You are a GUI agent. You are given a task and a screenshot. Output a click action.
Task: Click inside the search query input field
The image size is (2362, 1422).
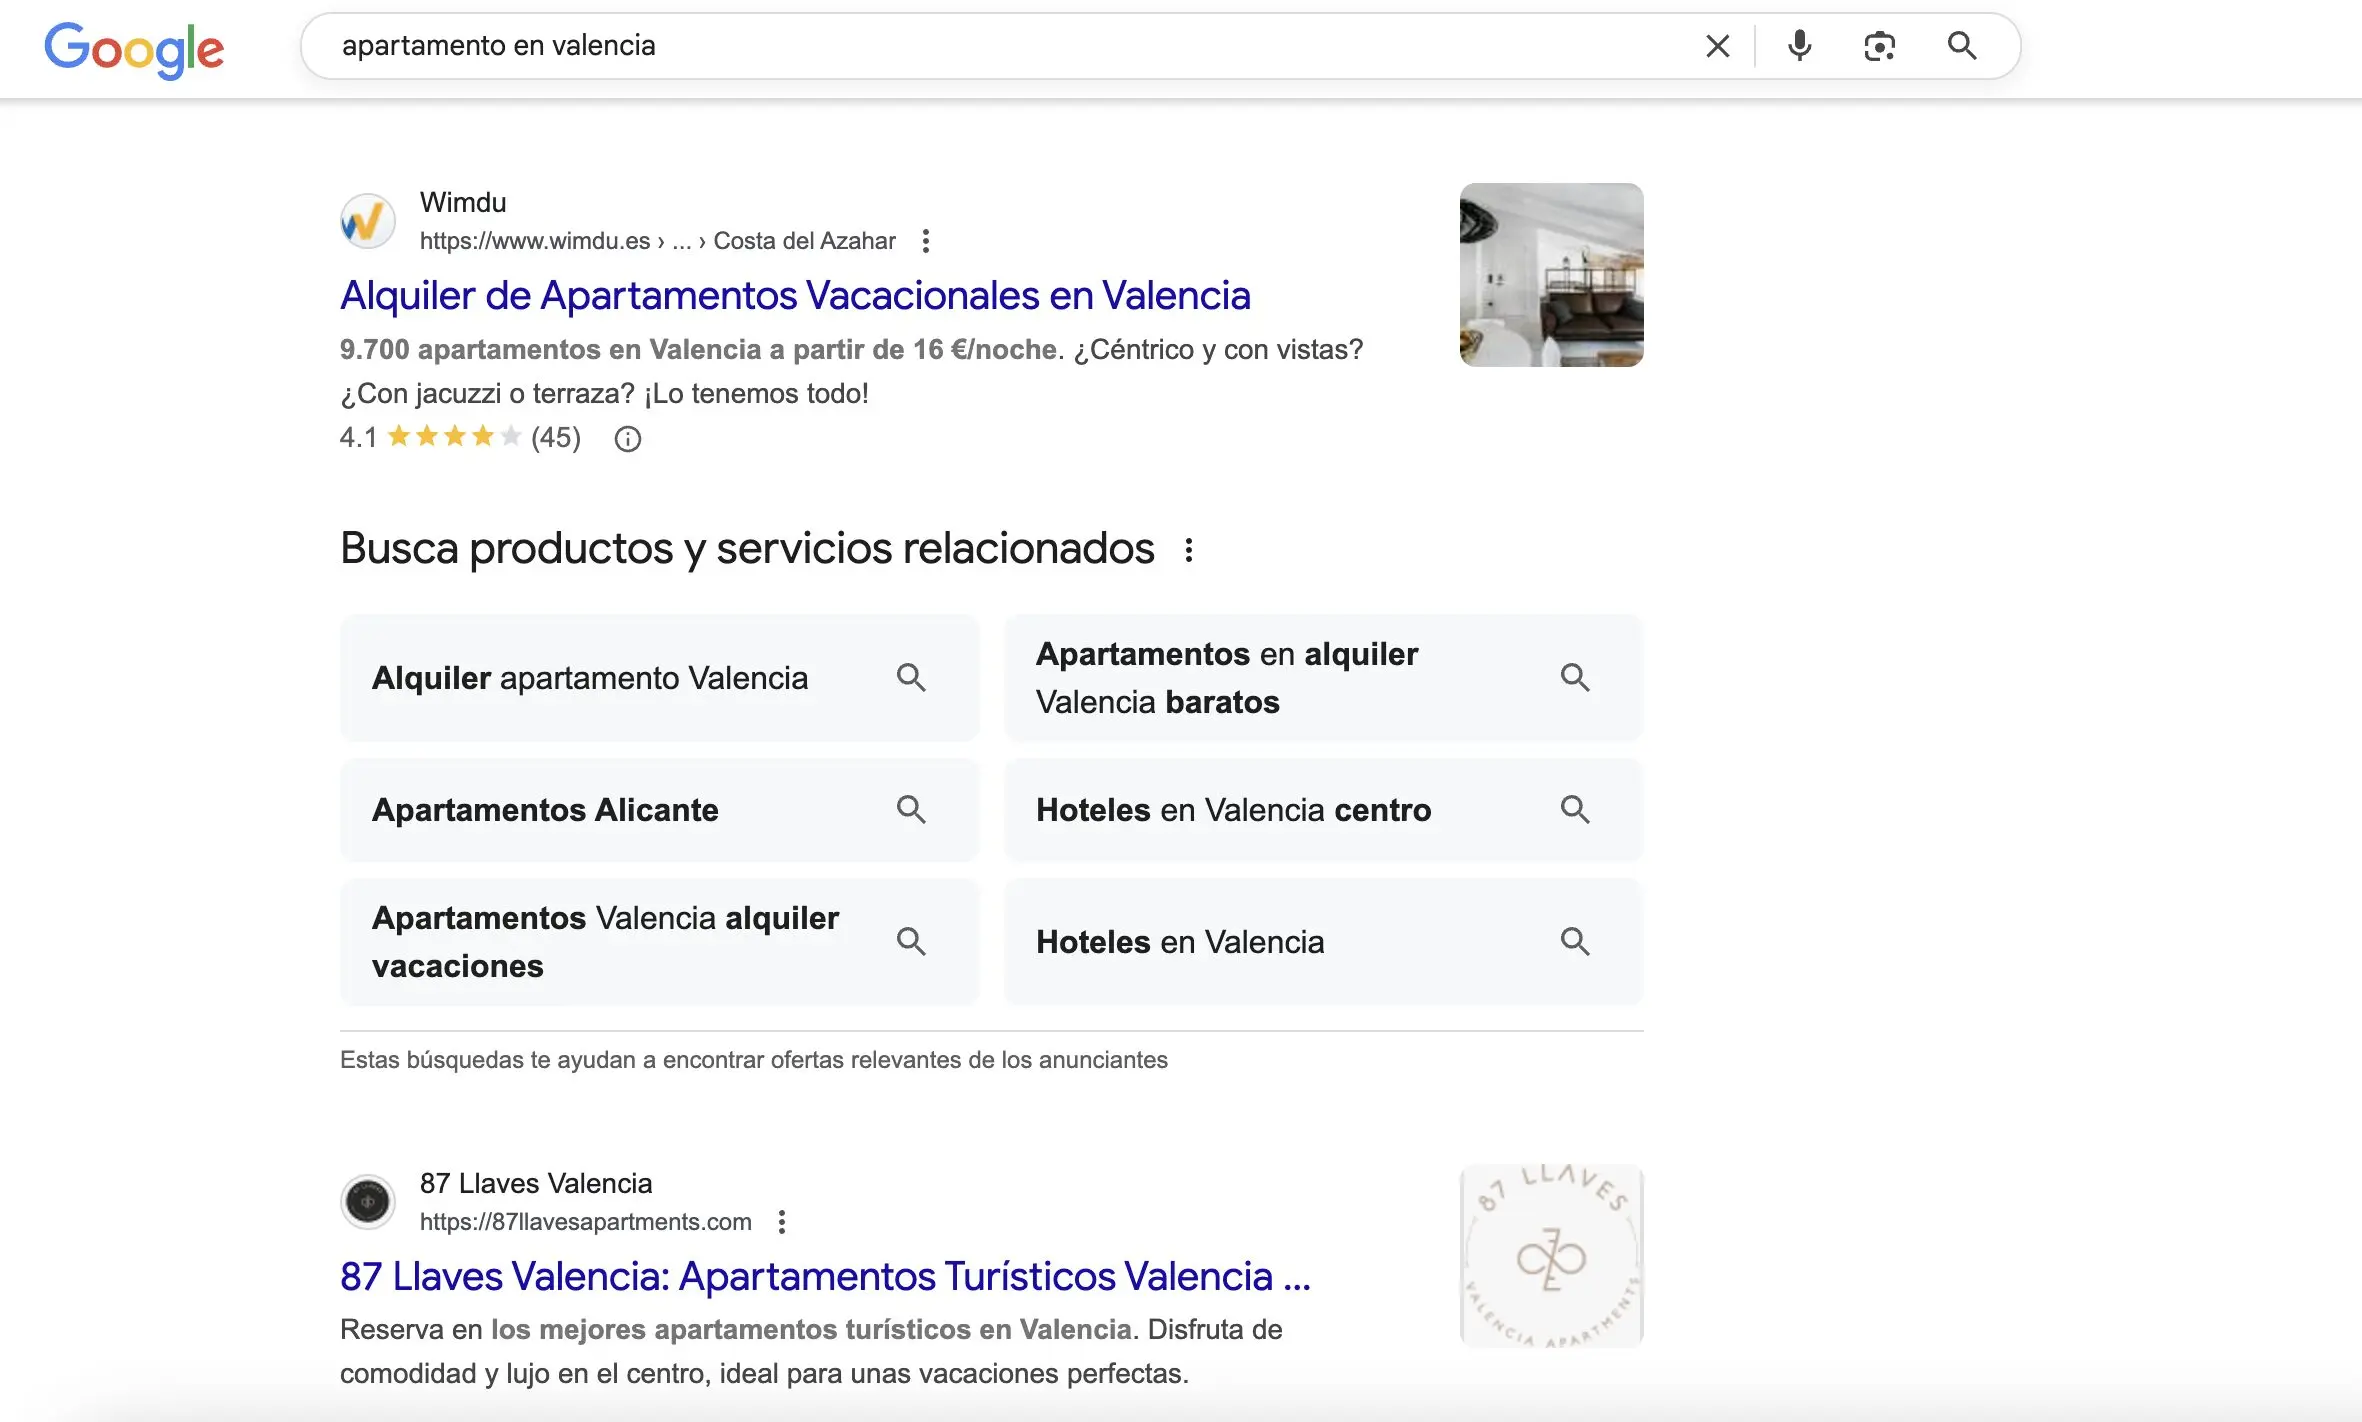click(x=900, y=46)
